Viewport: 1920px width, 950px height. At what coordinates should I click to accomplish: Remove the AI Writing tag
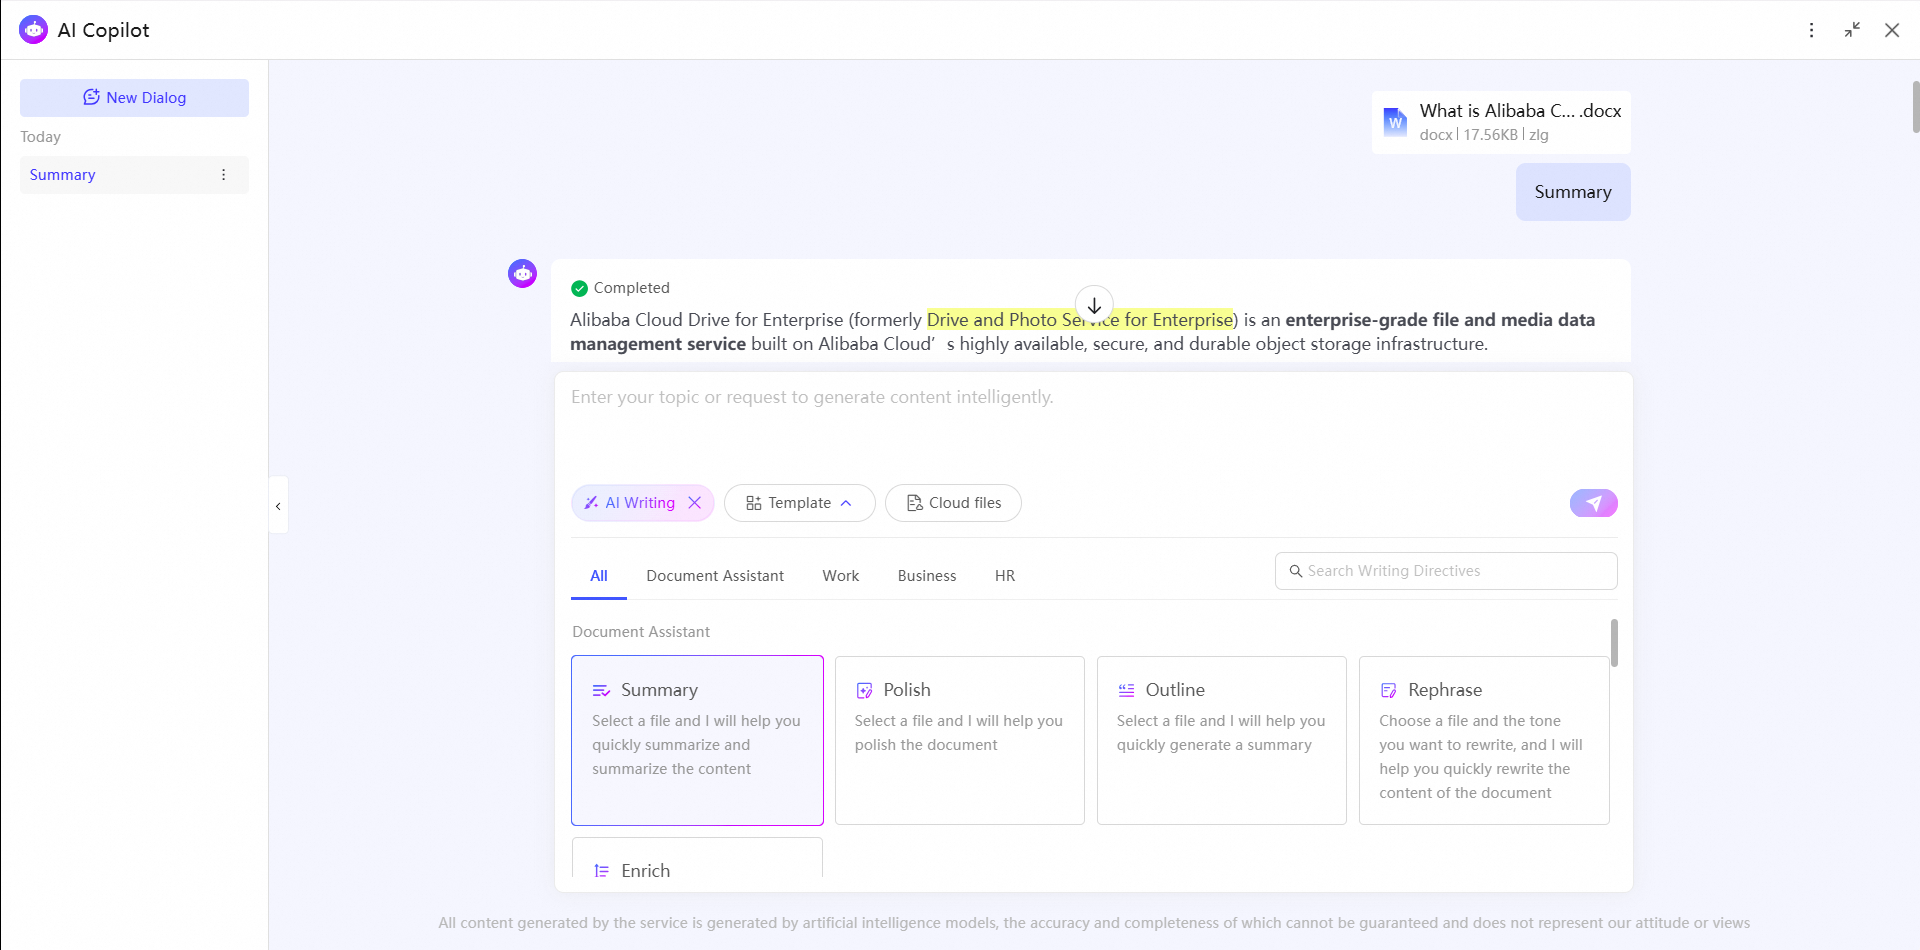[x=695, y=503]
